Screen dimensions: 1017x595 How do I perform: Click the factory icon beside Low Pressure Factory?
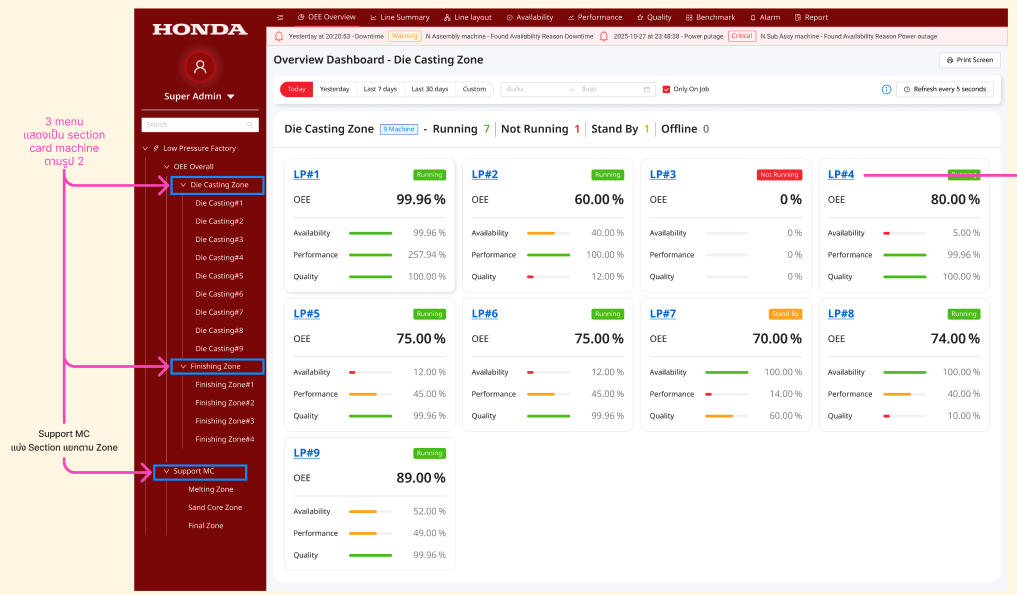tap(156, 148)
